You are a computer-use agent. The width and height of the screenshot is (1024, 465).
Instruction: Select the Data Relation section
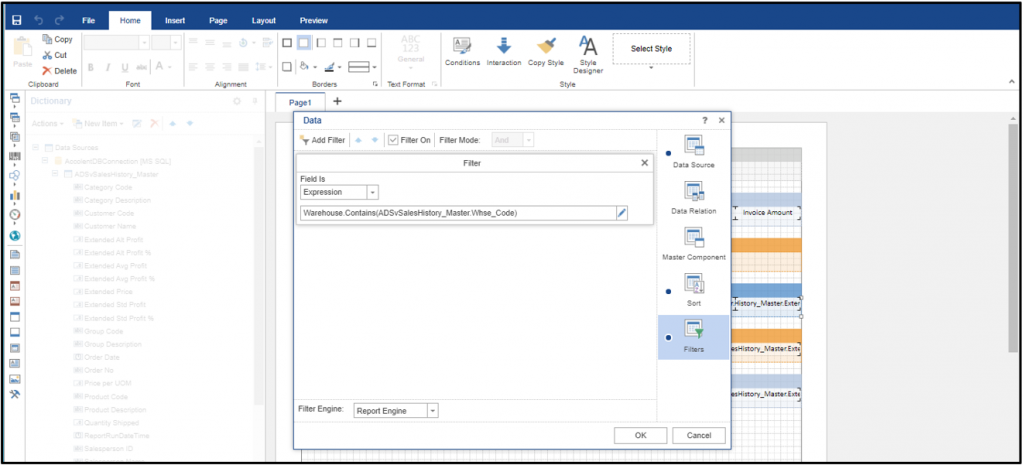tap(694, 198)
